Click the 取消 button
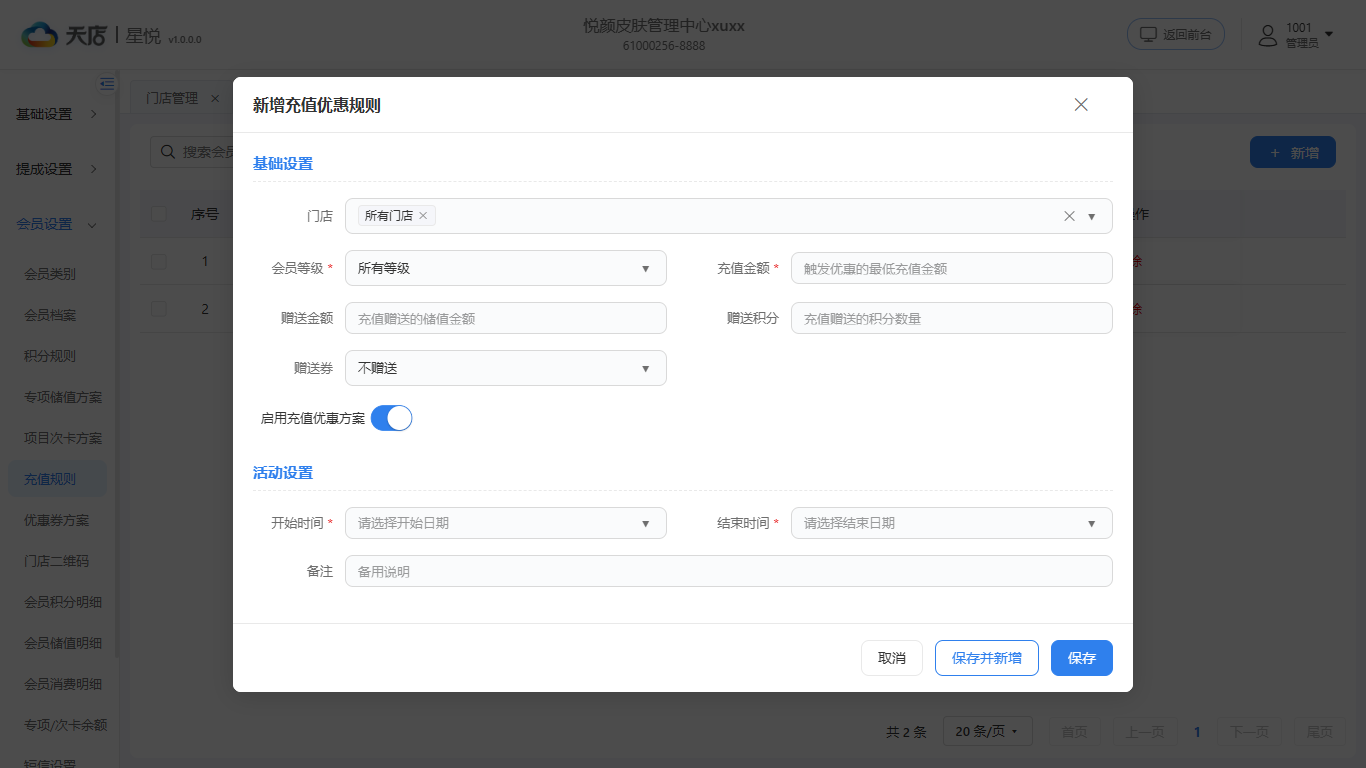 (892, 658)
